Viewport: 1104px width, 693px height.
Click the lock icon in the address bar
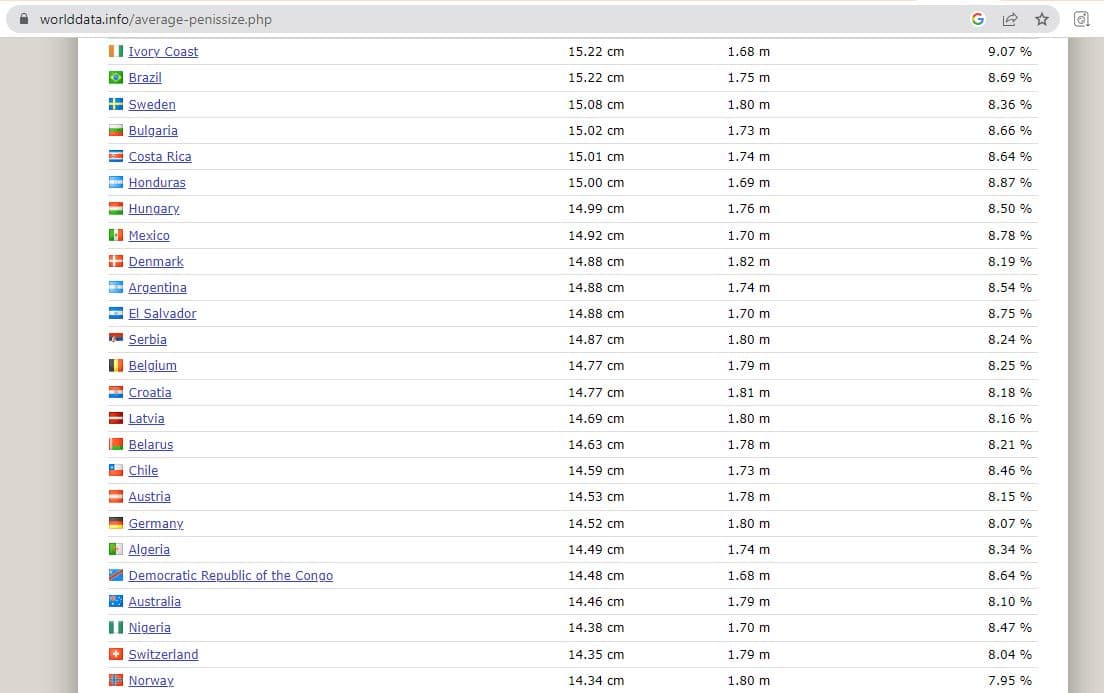tap(24, 19)
